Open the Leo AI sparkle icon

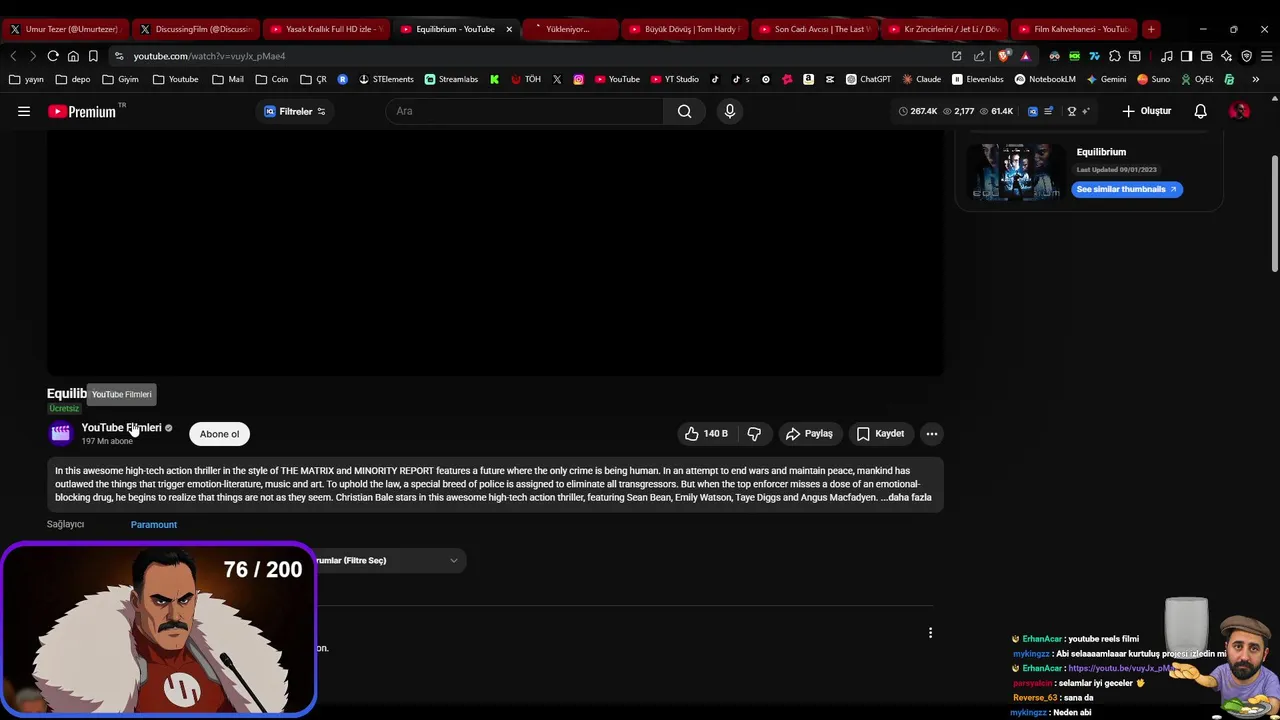pos(1226,56)
